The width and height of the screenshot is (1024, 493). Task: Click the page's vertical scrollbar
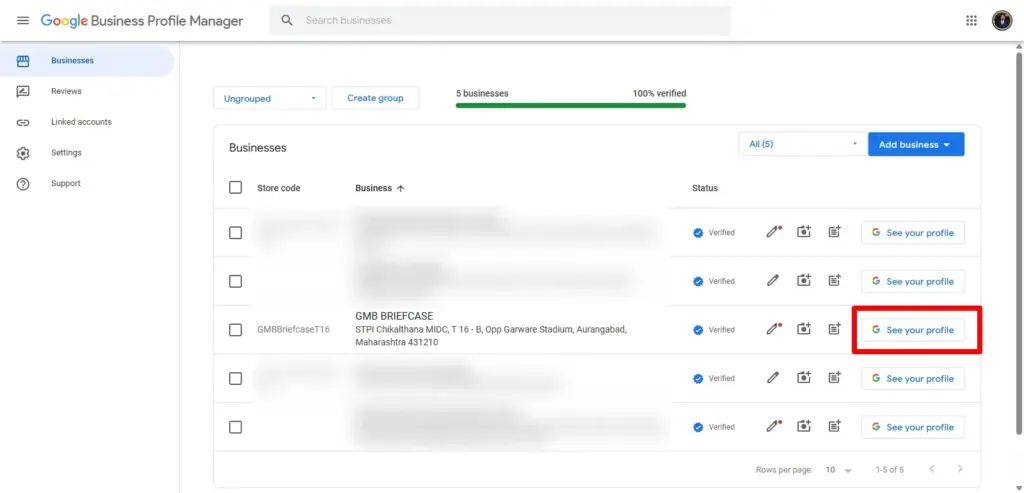pos(1019,242)
